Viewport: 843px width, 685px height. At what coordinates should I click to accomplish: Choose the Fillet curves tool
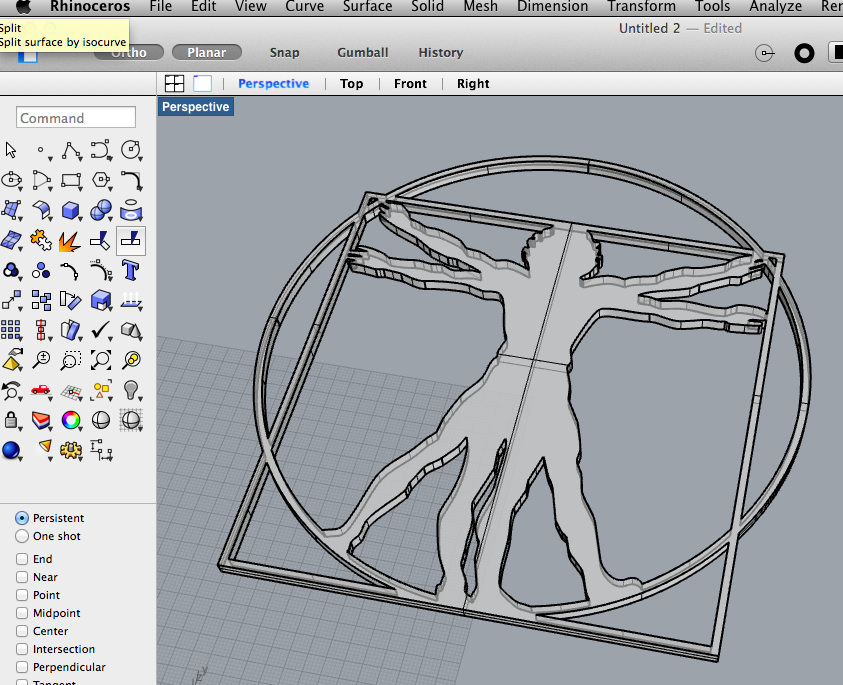tap(131, 180)
